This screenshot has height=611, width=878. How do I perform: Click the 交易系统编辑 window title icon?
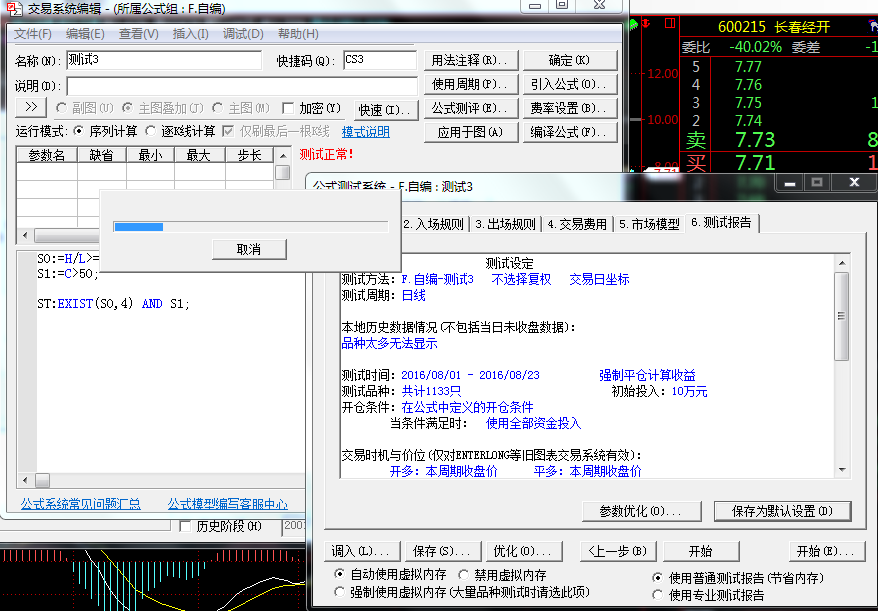point(14,8)
